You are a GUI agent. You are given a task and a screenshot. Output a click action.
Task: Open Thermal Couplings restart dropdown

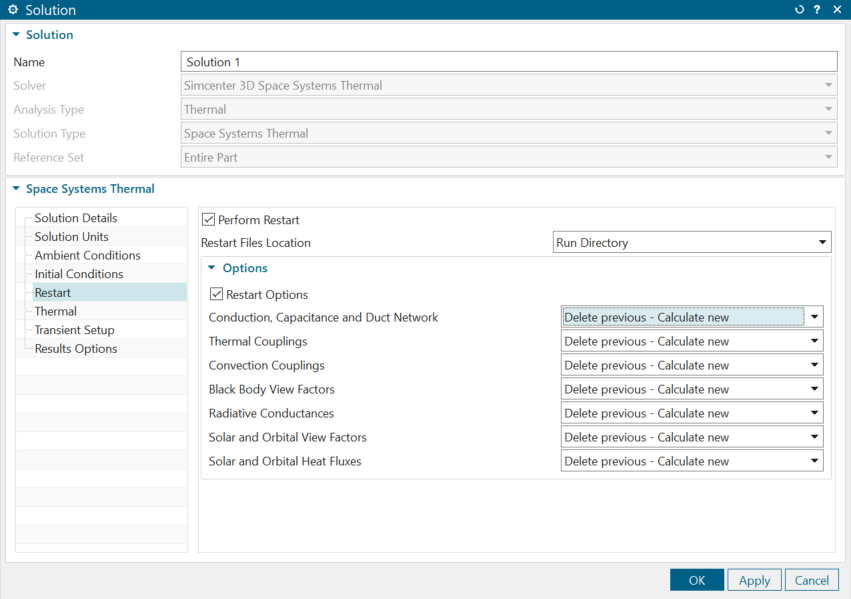[x=692, y=341]
